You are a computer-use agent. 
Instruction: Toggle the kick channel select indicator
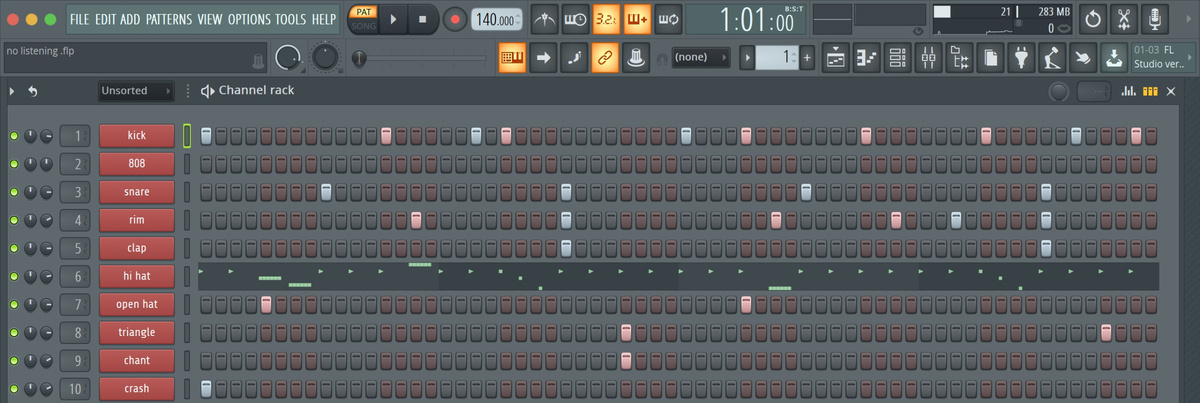point(186,136)
